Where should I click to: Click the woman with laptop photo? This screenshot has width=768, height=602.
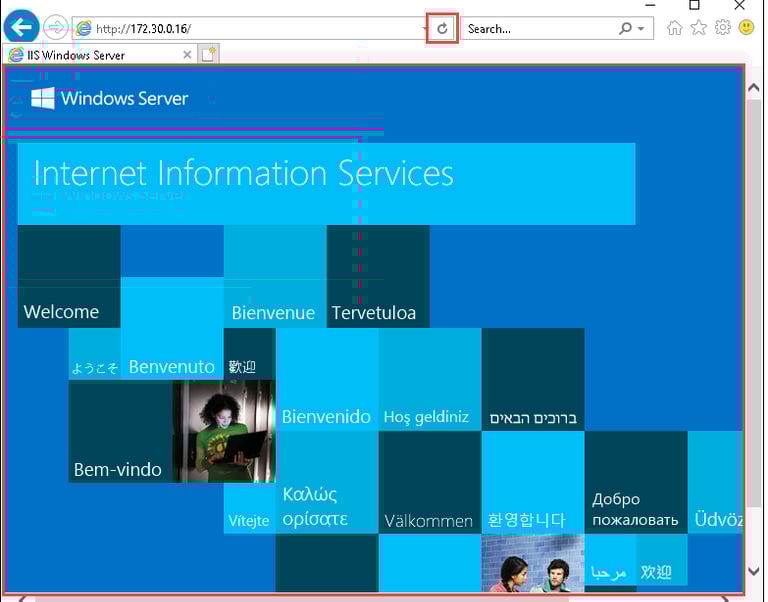[224, 432]
